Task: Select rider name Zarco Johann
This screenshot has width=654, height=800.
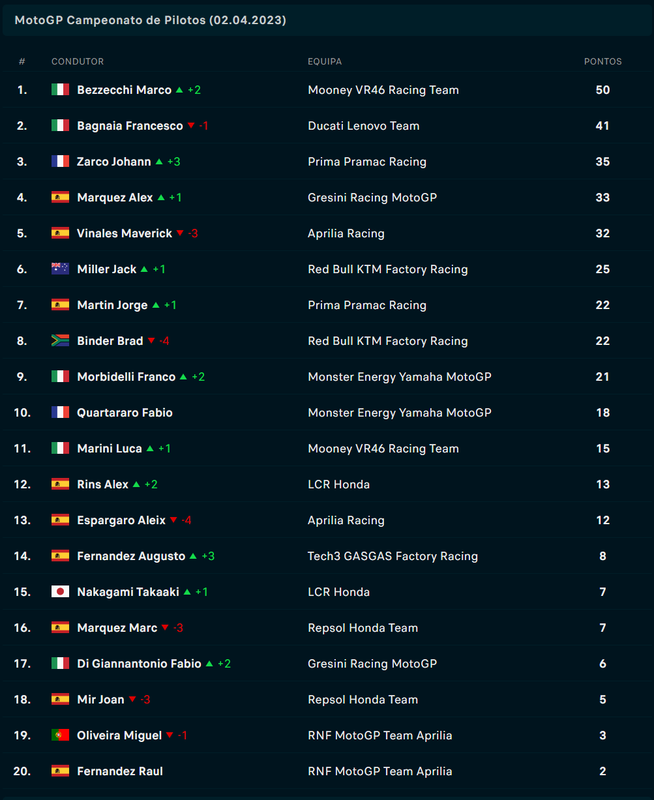Action: click(x=114, y=161)
